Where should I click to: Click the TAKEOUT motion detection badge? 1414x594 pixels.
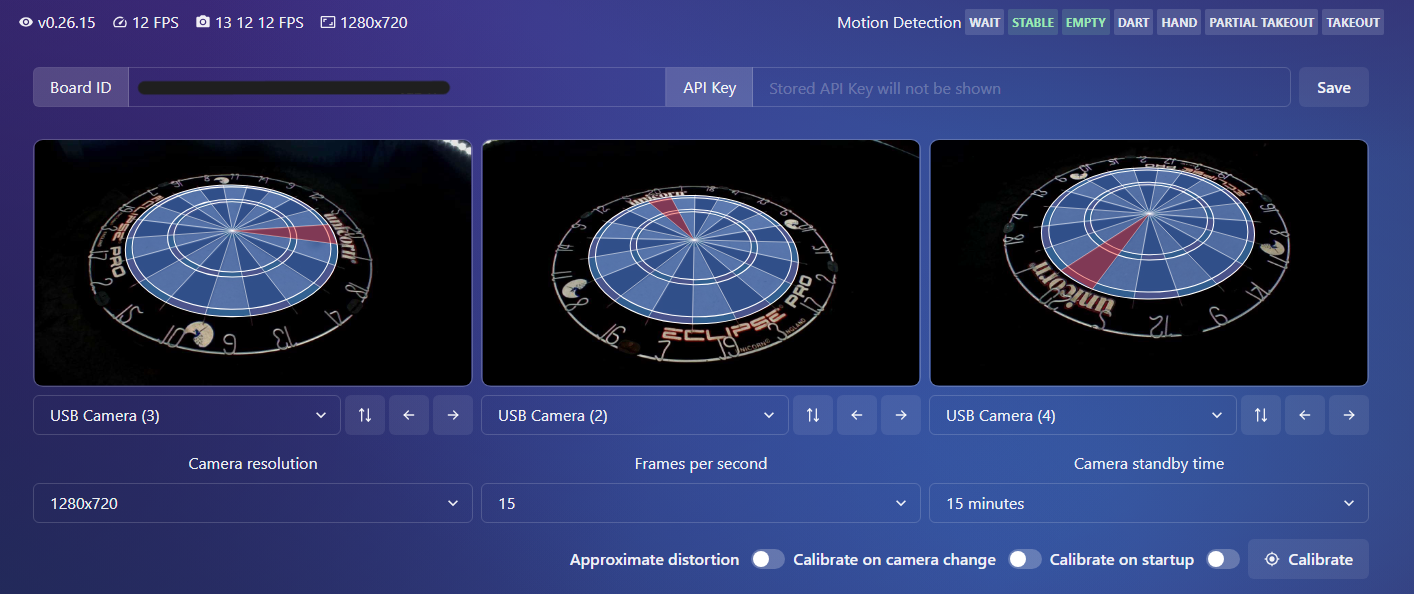[x=1353, y=22]
